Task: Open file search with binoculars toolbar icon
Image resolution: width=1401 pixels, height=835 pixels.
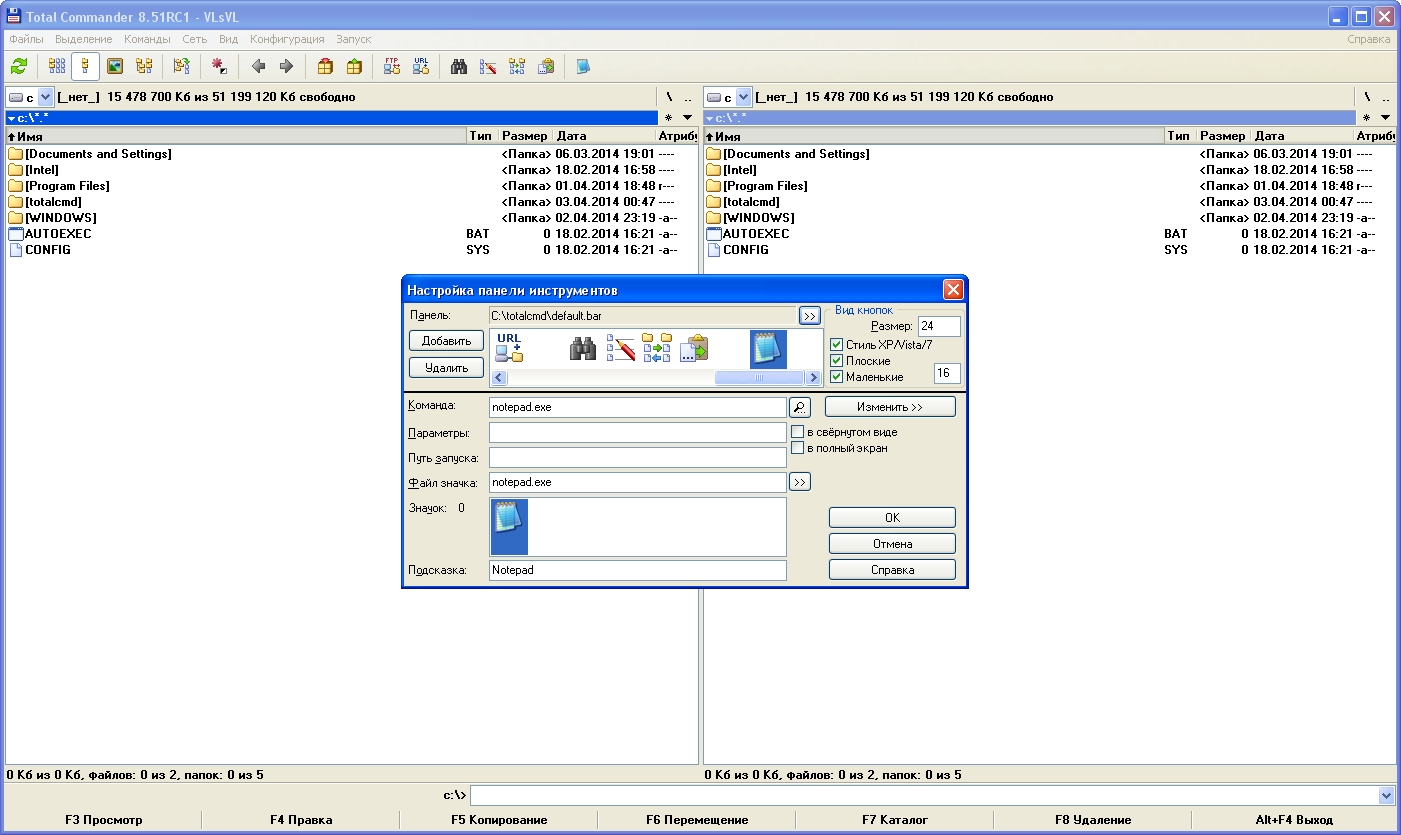Action: [x=459, y=67]
